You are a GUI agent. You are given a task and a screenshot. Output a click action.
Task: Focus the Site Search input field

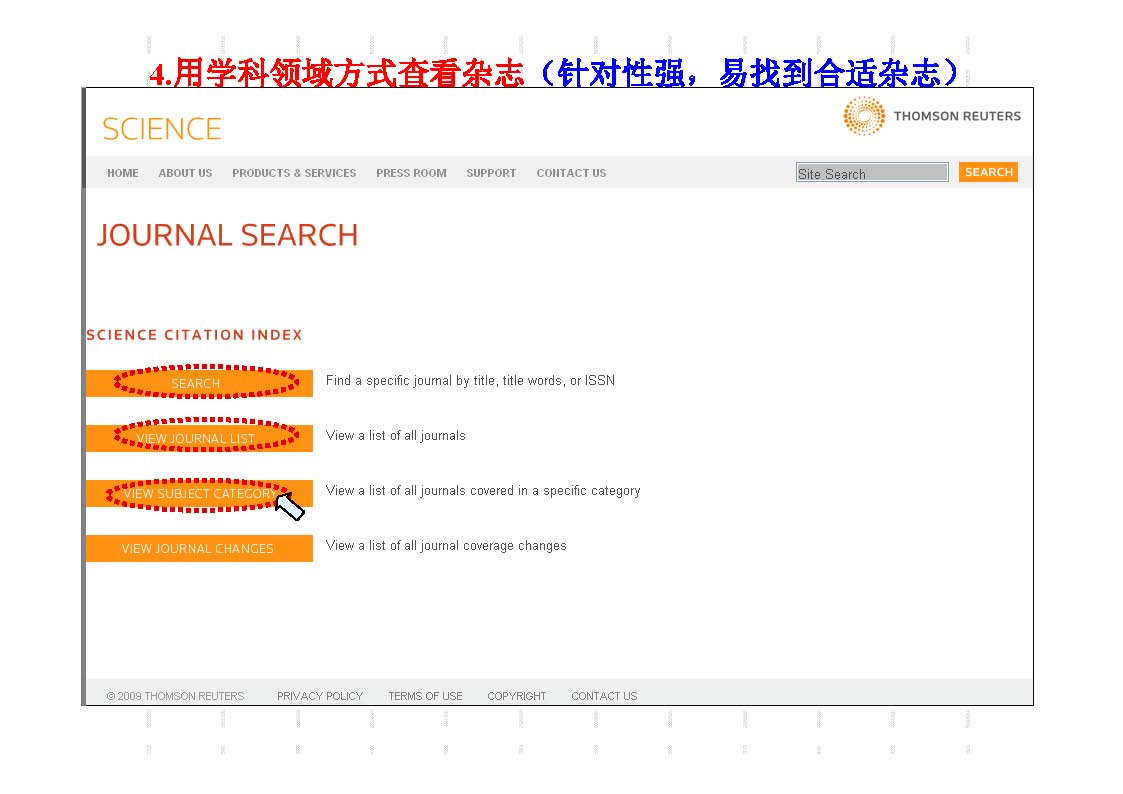pyautogui.click(x=871, y=173)
